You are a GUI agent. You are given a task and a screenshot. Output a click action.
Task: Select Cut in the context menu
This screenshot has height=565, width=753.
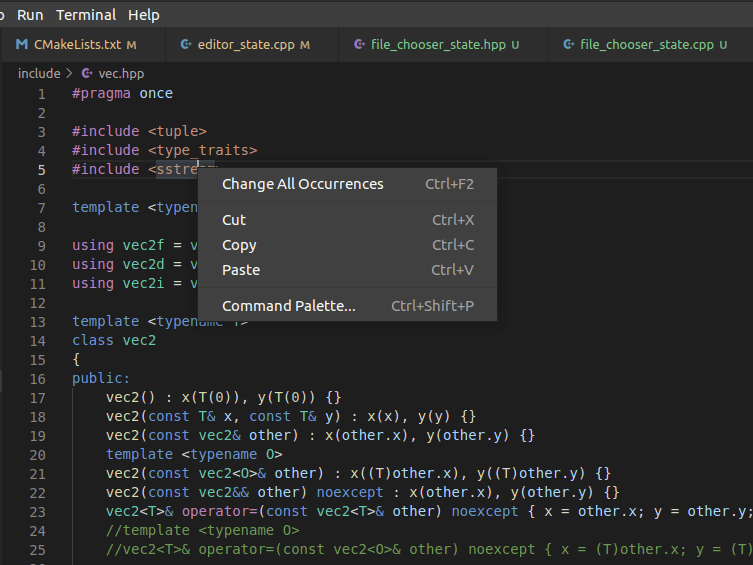coord(347,220)
